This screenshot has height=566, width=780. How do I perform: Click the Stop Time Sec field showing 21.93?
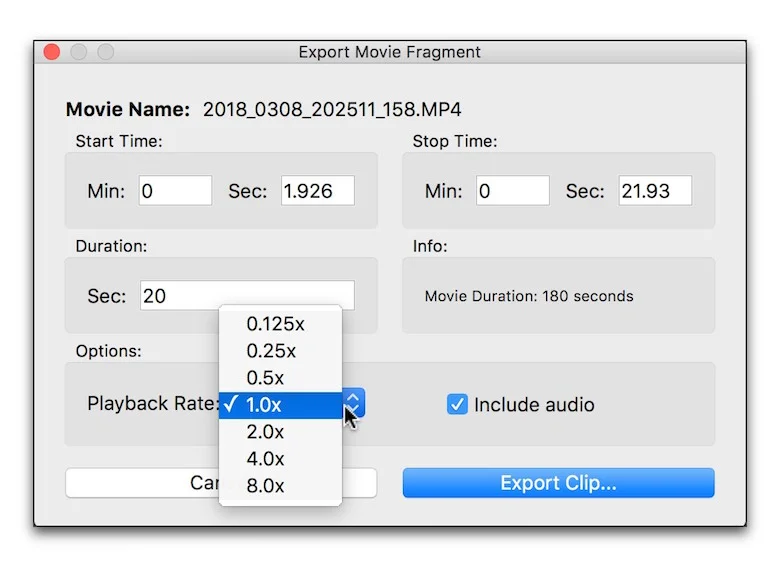coord(655,190)
